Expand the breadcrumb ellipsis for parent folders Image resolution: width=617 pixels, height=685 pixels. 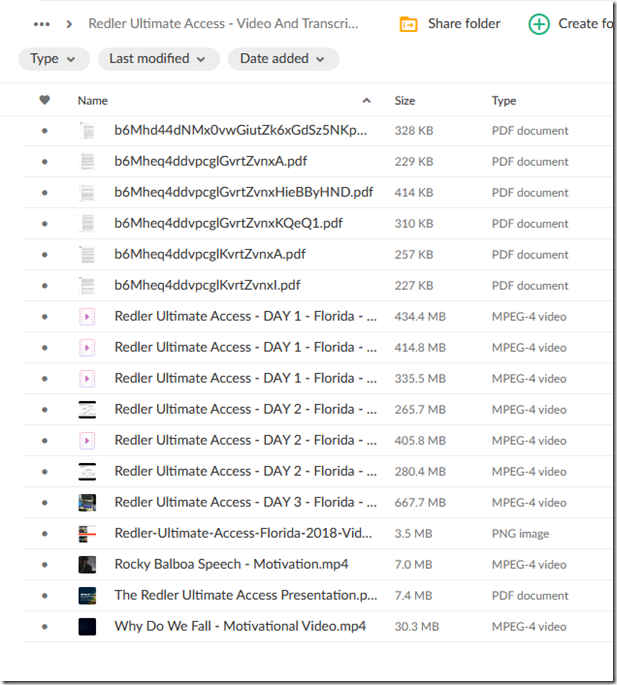(41, 24)
